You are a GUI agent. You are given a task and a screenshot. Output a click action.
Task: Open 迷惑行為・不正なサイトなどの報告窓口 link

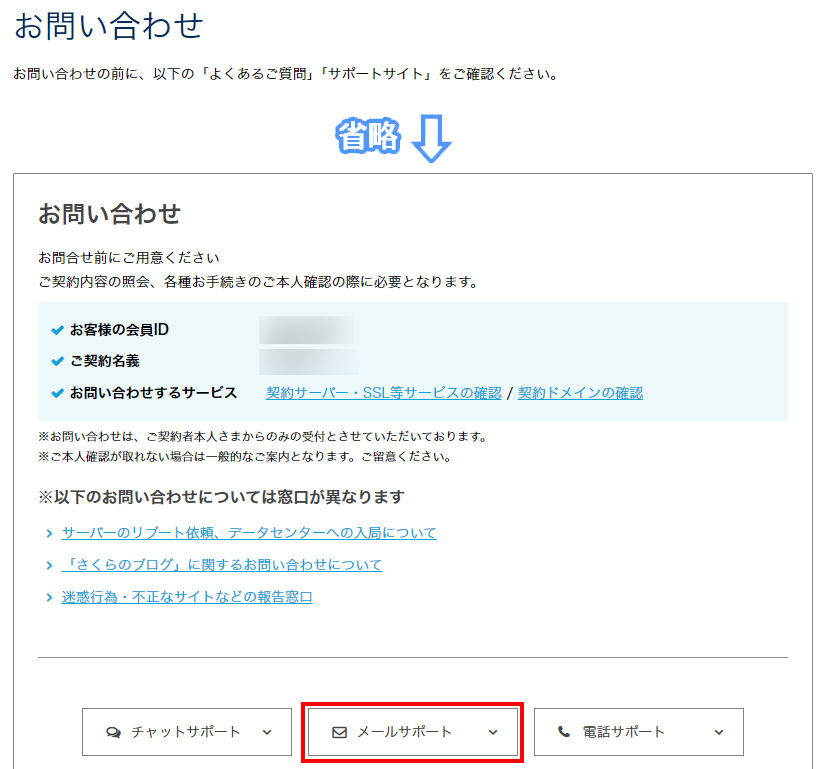187,597
